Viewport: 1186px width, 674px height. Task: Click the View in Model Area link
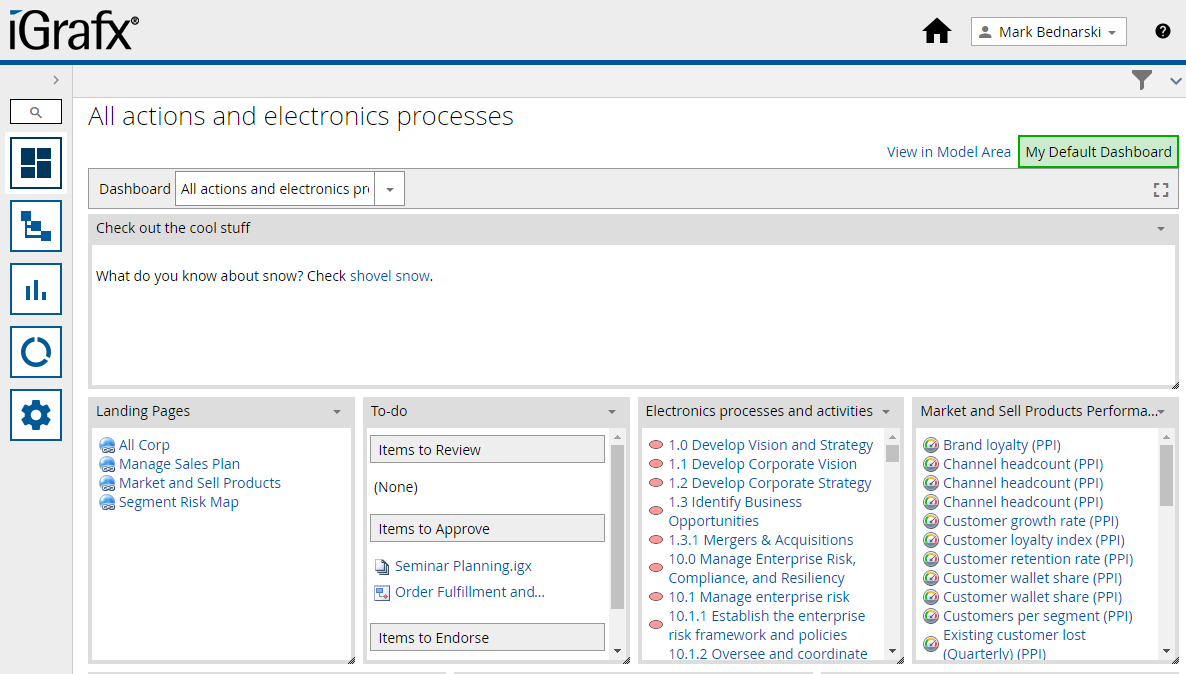click(948, 152)
